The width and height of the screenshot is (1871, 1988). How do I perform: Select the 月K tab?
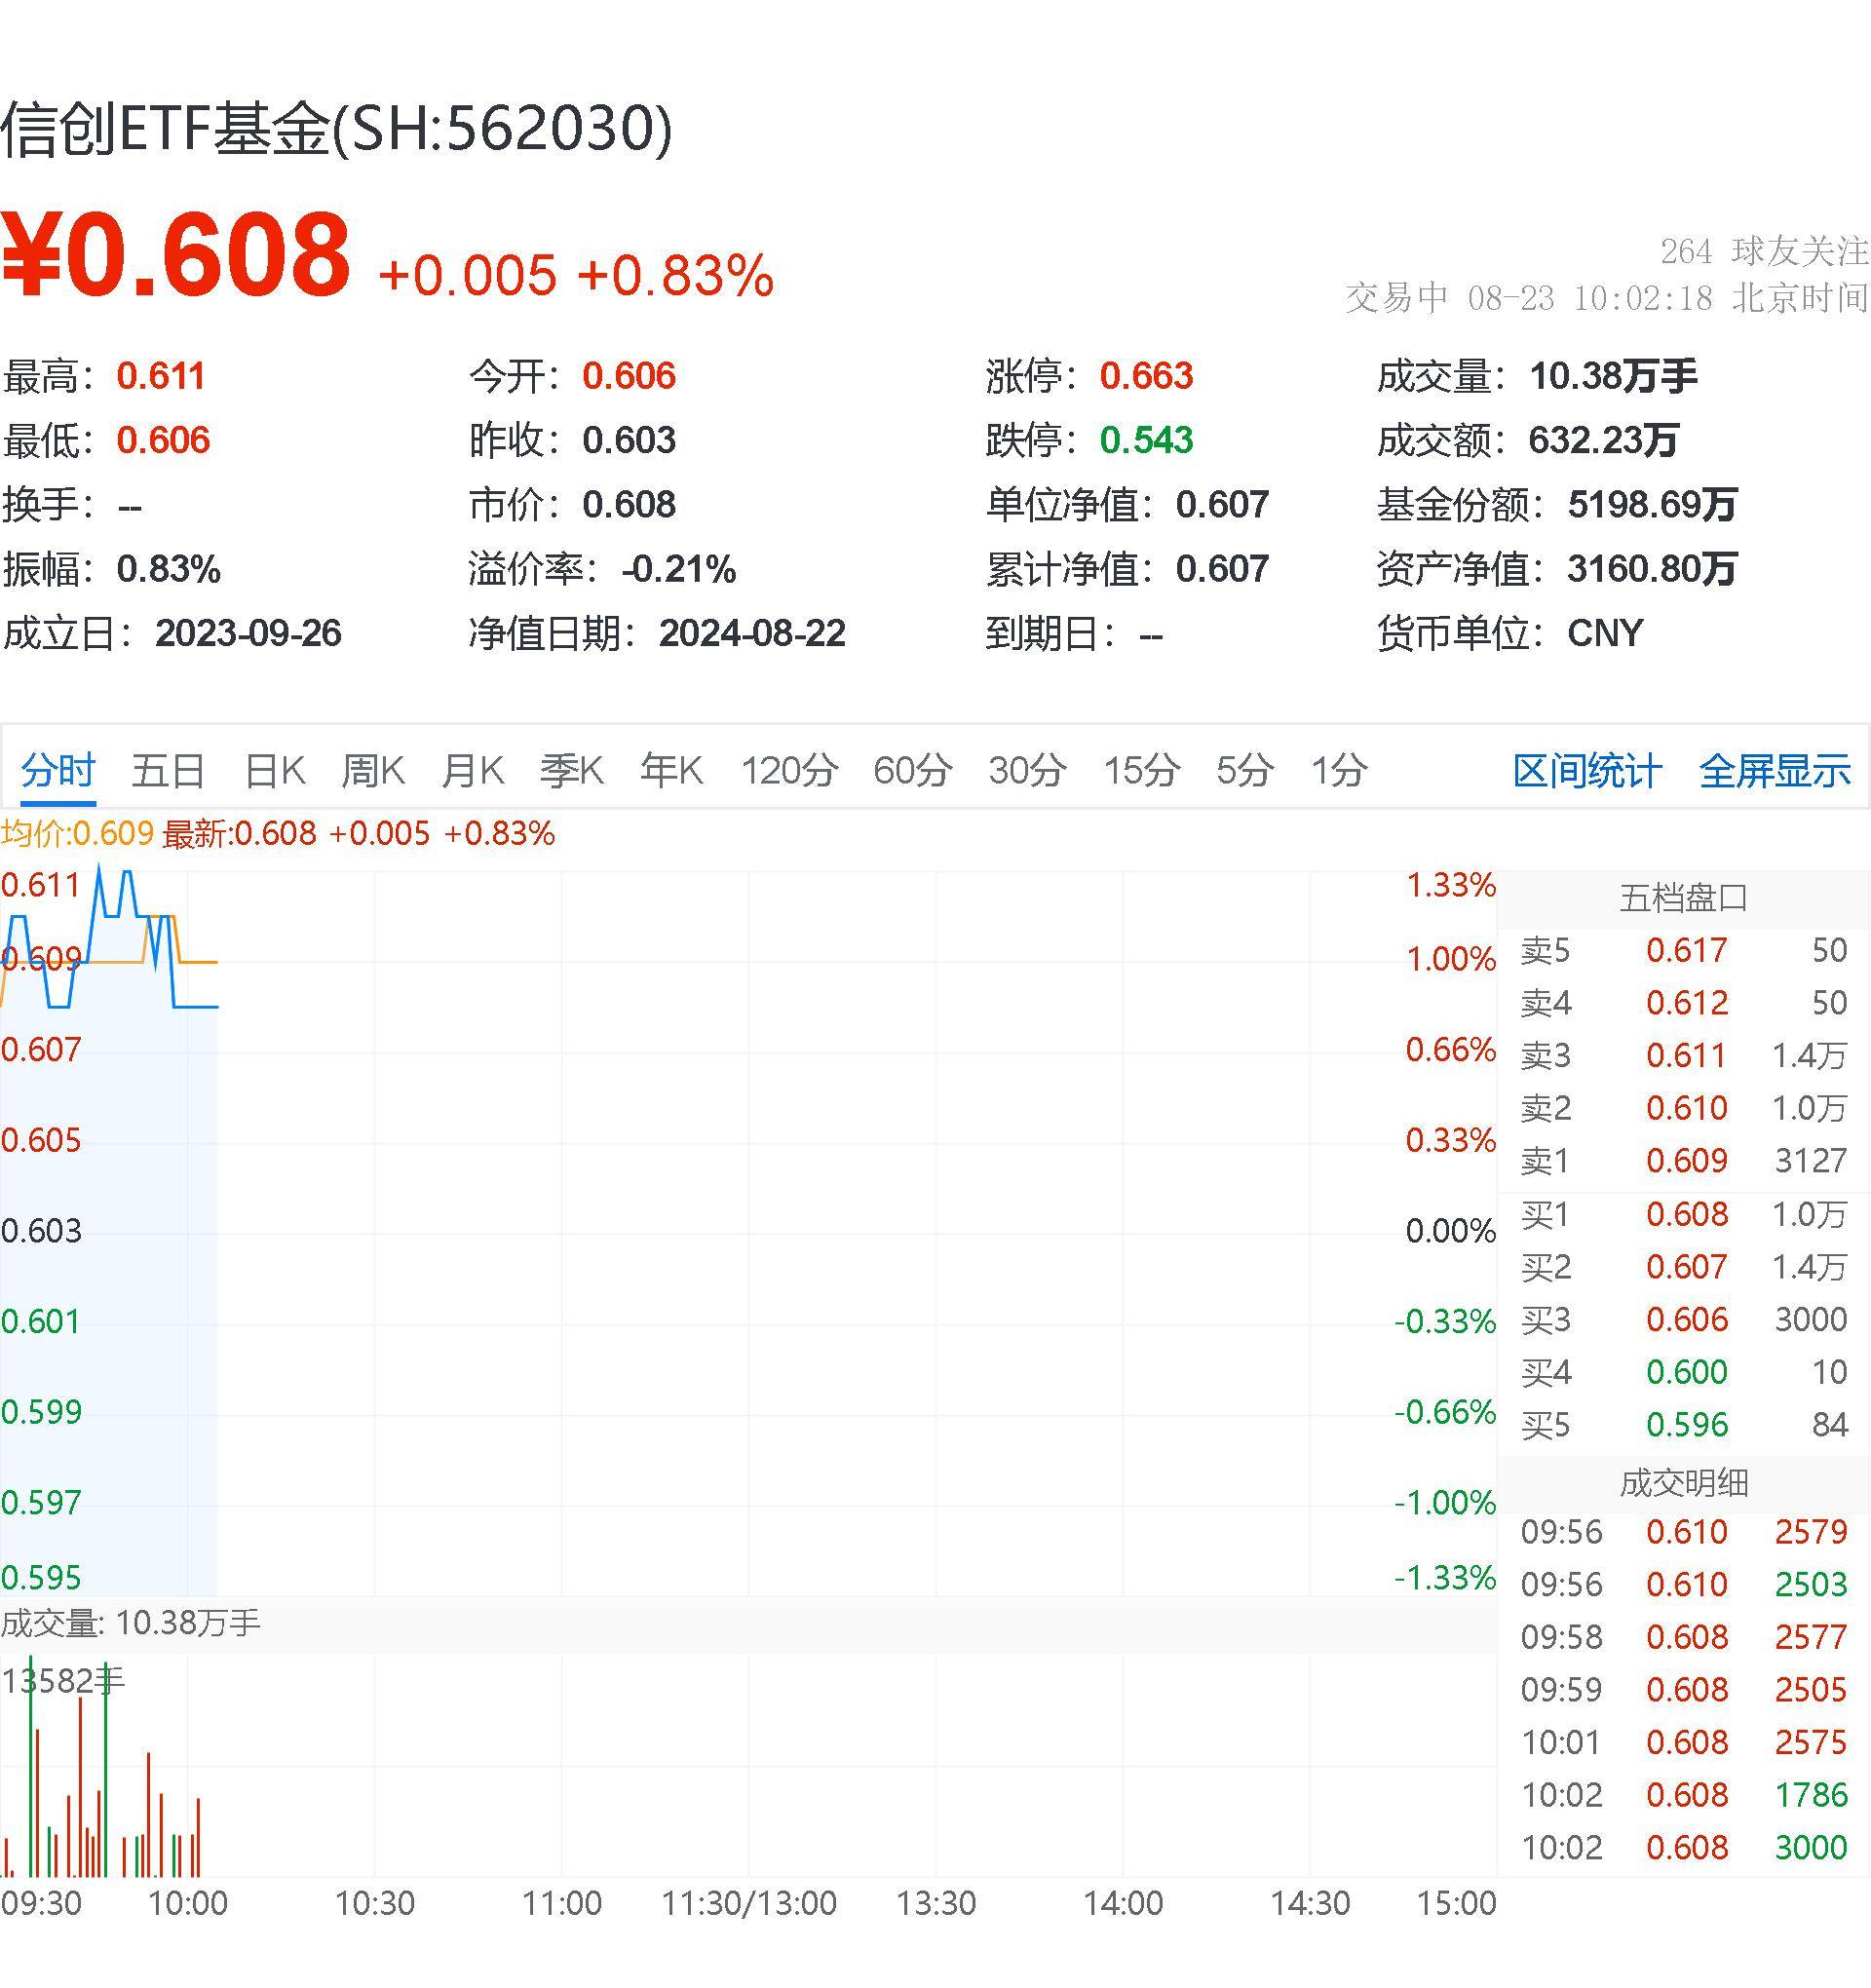(473, 770)
